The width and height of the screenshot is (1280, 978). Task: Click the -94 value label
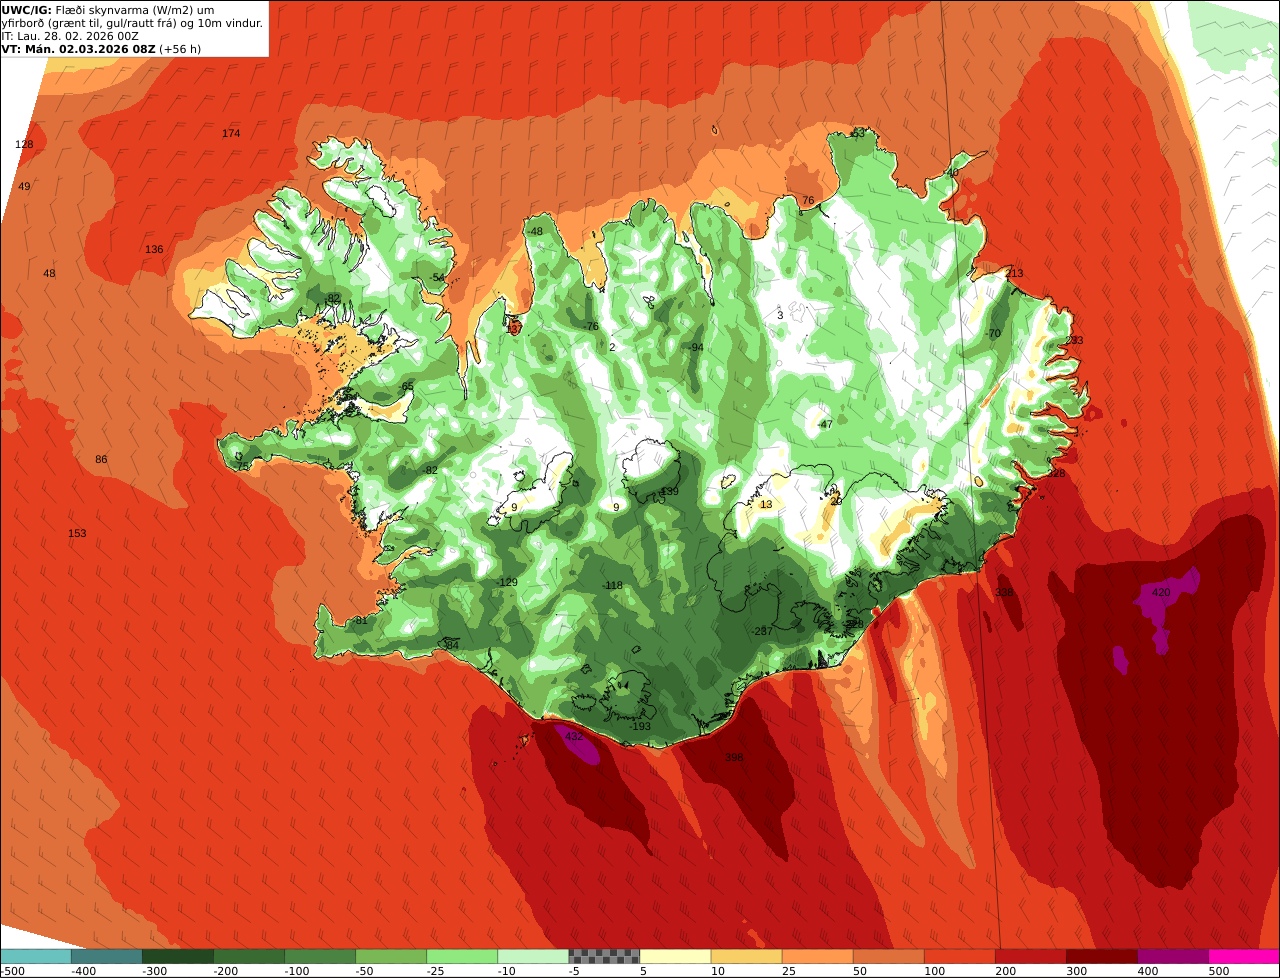coord(696,347)
